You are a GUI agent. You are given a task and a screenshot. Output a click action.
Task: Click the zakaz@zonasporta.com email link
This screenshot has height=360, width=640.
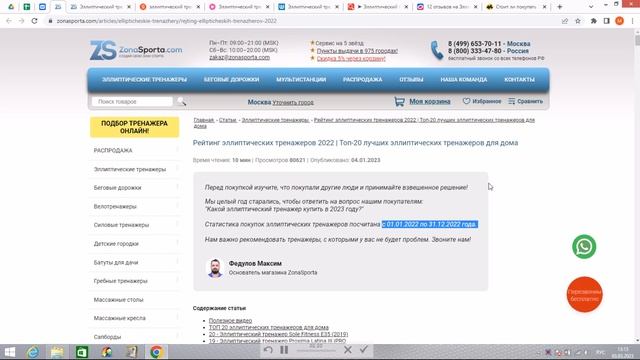click(240, 58)
